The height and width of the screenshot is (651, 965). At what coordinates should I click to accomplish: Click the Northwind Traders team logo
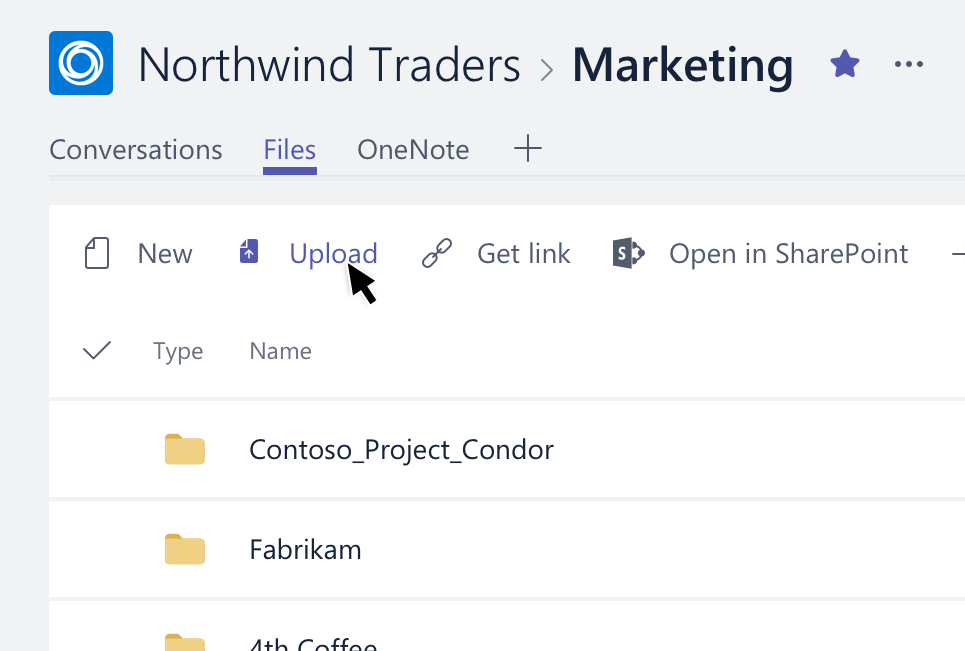(x=81, y=63)
